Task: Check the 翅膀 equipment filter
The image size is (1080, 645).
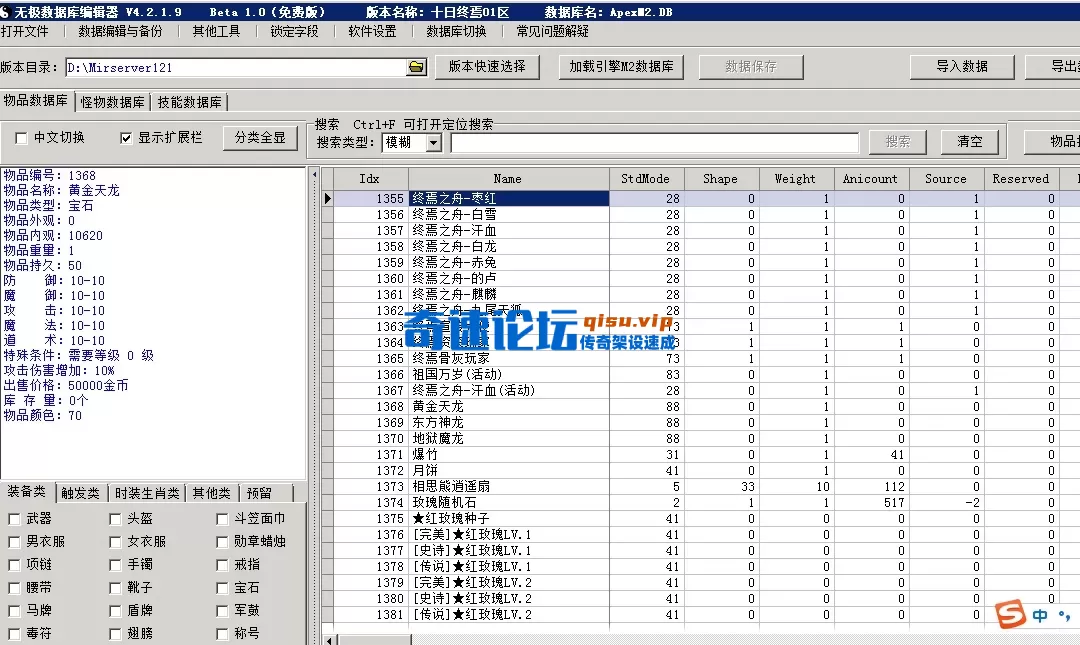Action: pos(114,632)
